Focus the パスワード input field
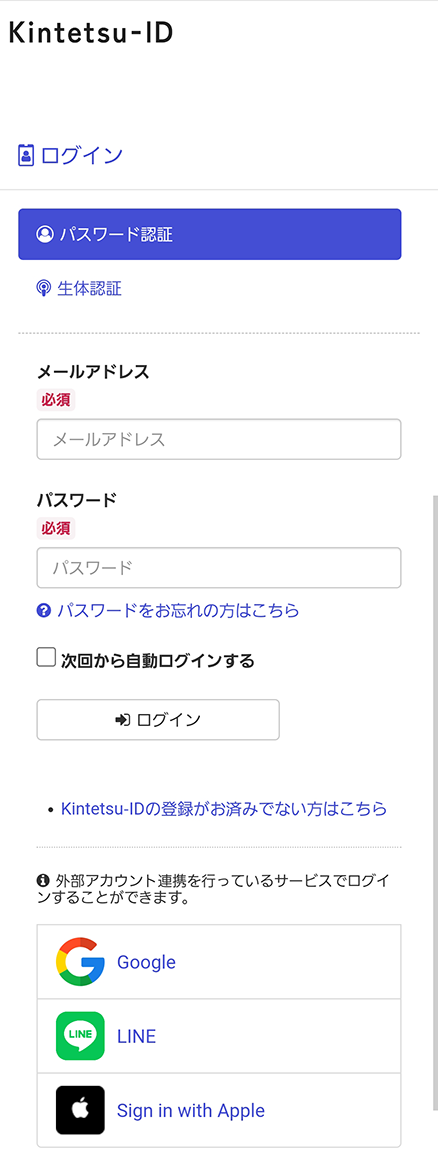Viewport: 438px width, 1175px height. (219, 568)
